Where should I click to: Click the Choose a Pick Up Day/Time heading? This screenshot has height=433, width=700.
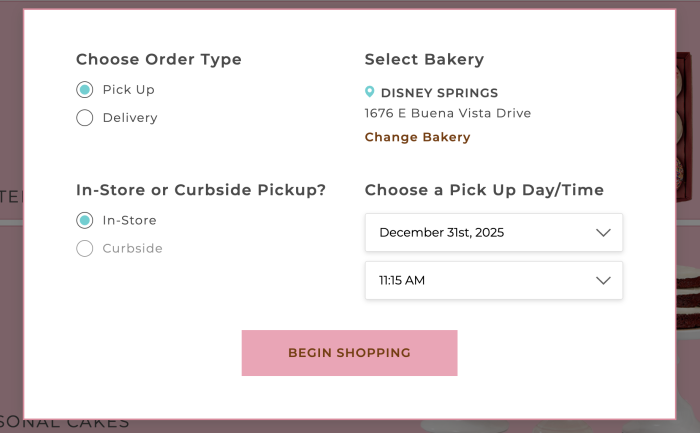coord(484,190)
